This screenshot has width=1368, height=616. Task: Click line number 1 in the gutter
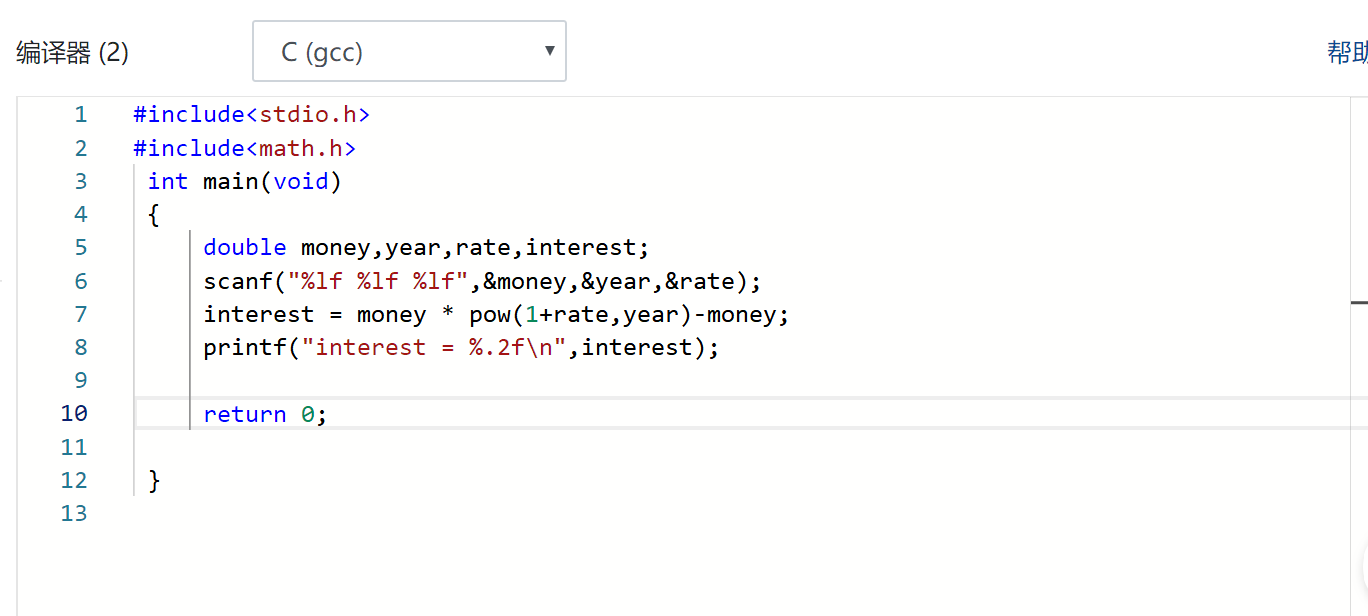[80, 115]
